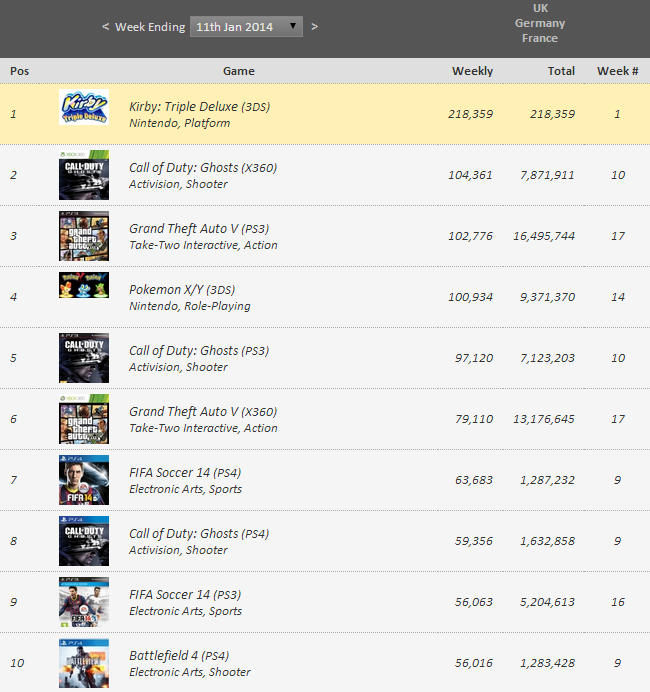This screenshot has width=650, height=692.
Task: Open the FIFA Soccer 14 (PS3) title
Action: 185,594
